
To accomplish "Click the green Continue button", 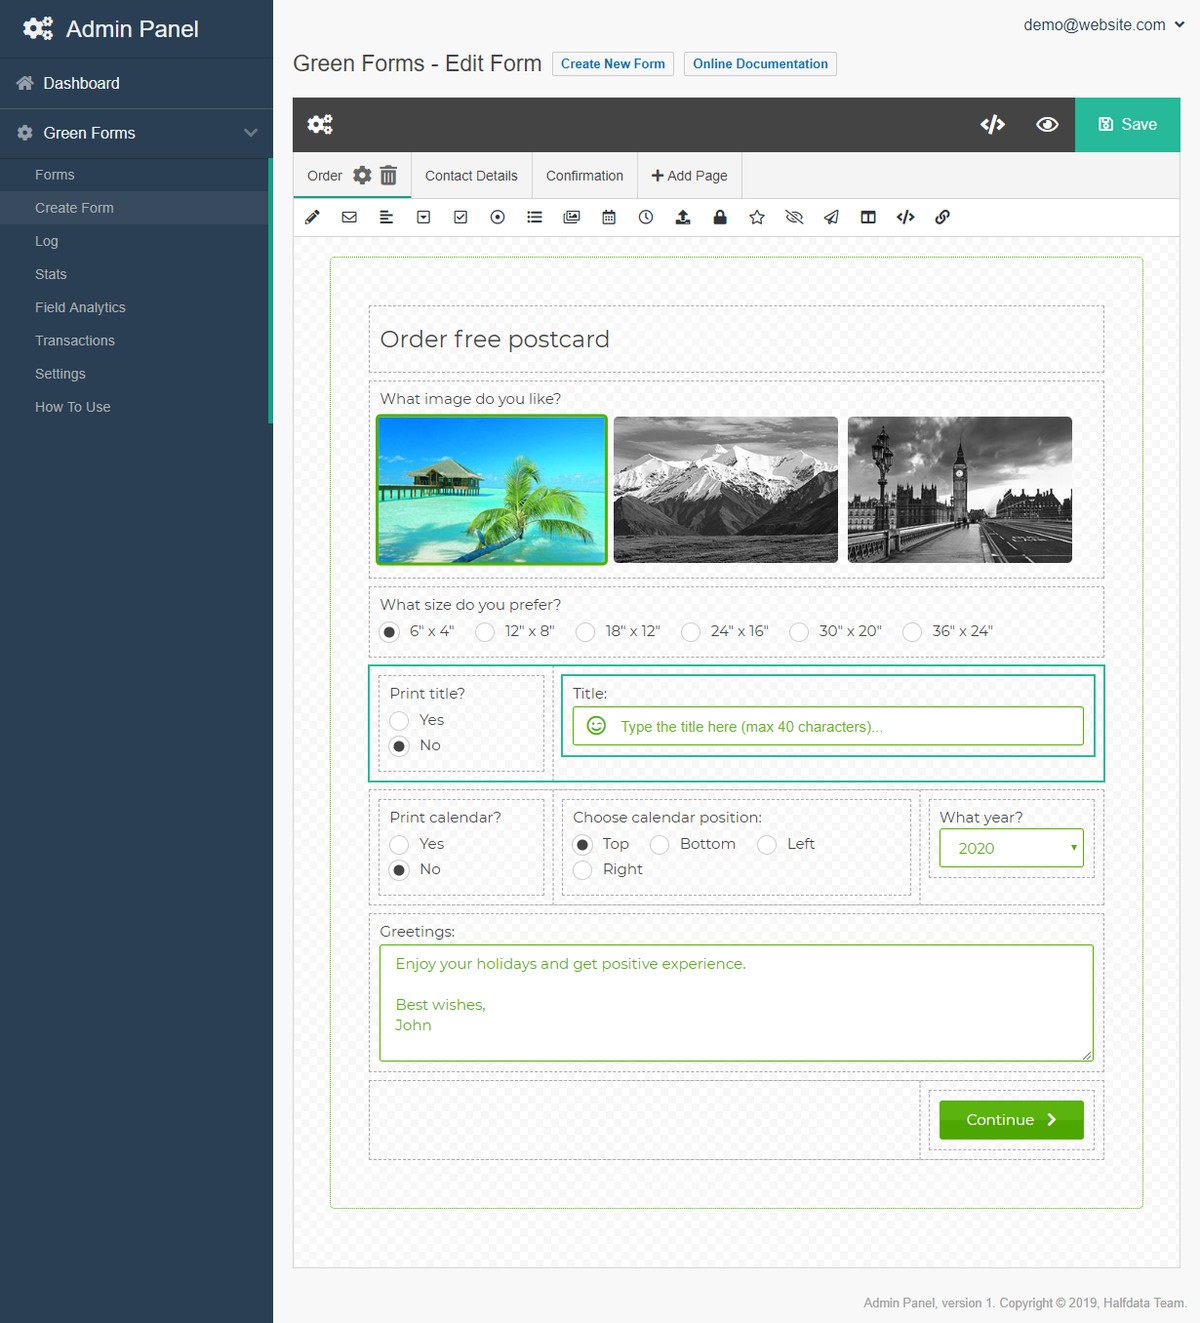I will [1011, 1120].
